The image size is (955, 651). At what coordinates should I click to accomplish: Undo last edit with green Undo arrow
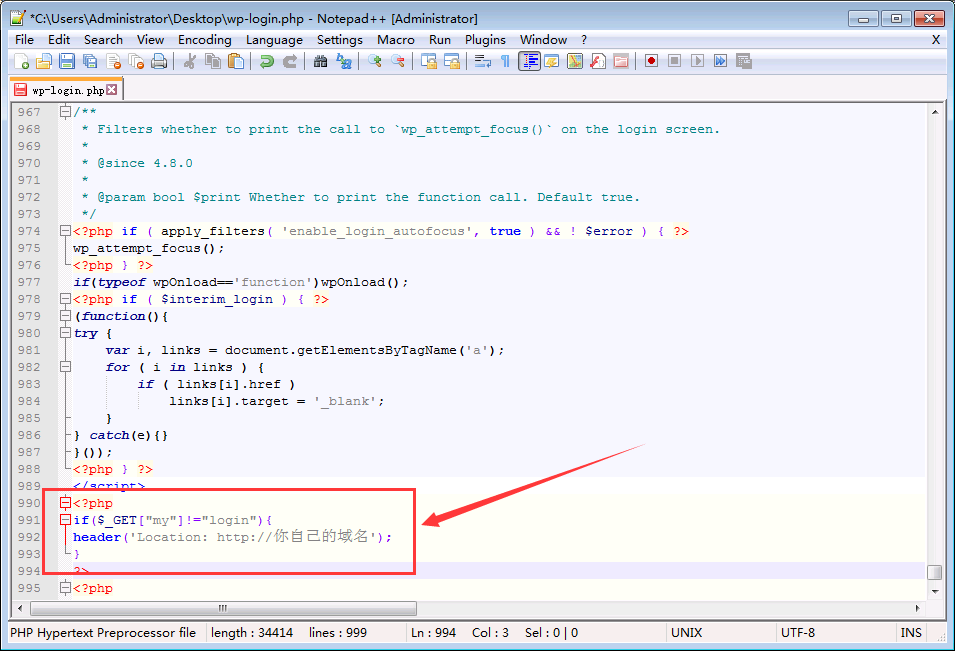click(267, 62)
